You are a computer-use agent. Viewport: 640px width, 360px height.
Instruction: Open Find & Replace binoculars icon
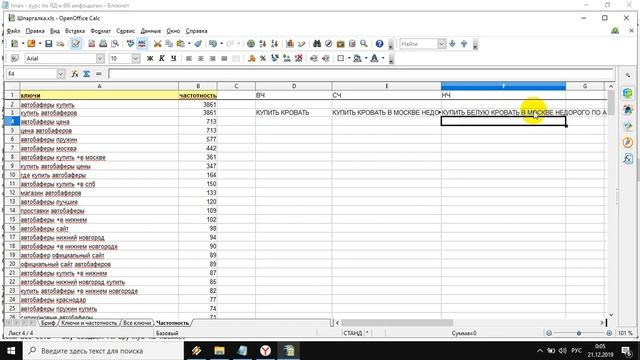click(x=317, y=44)
